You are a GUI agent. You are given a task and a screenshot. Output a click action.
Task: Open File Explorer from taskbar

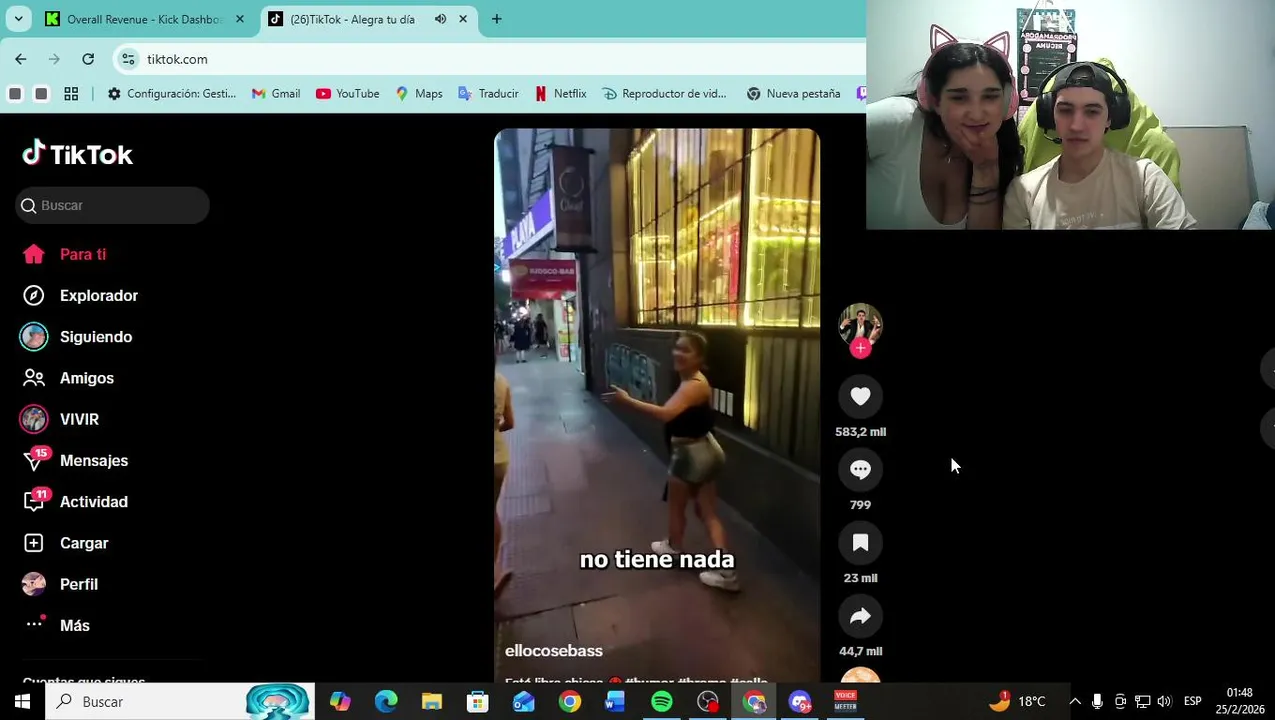[432, 702]
